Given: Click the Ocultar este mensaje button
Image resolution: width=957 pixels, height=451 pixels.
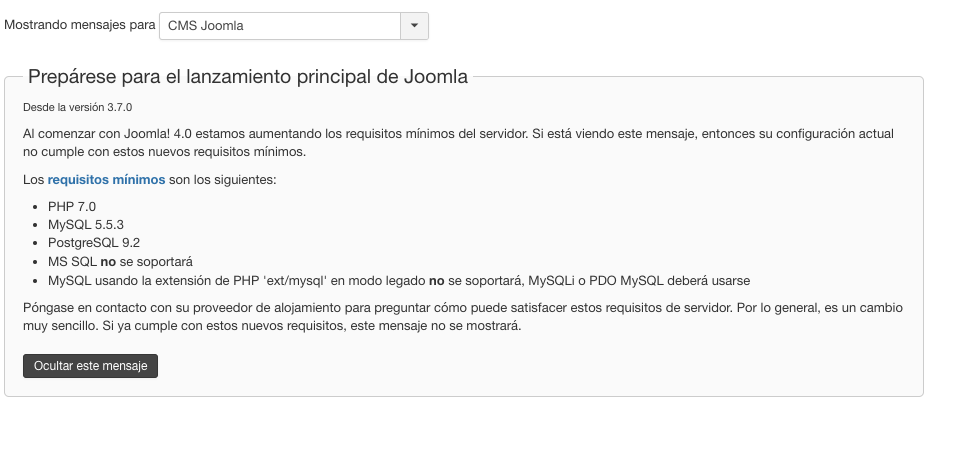Looking at the screenshot, I should click(90, 366).
